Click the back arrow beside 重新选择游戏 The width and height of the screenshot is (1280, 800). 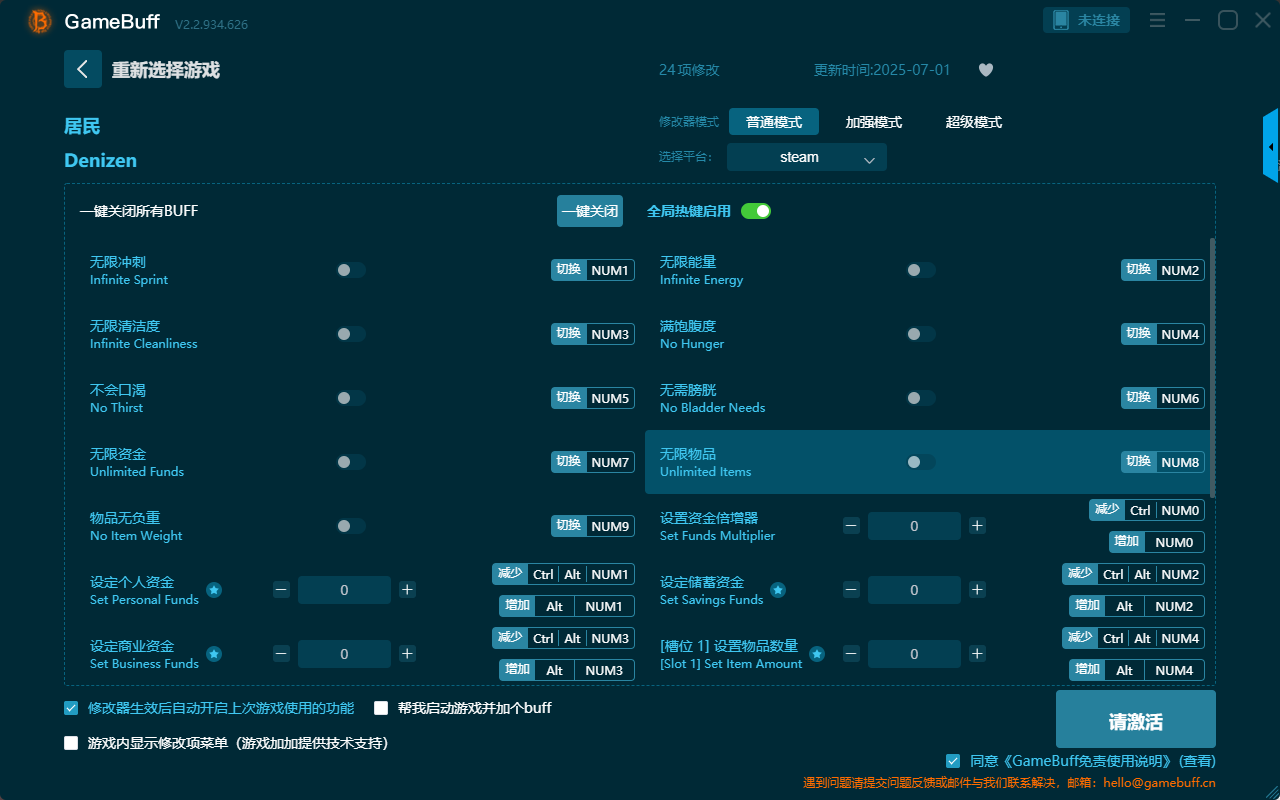click(x=83, y=69)
